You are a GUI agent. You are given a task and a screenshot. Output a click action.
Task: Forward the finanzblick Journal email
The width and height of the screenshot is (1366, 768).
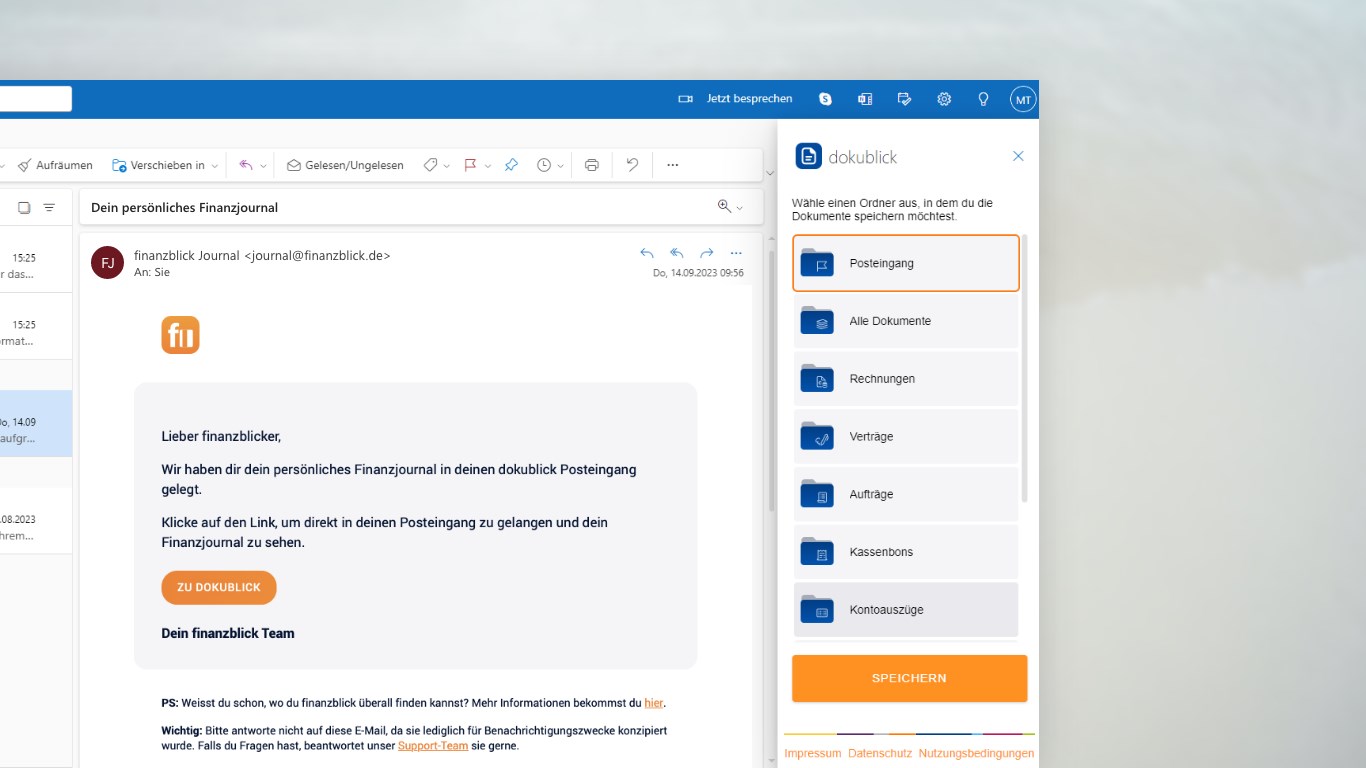point(707,253)
